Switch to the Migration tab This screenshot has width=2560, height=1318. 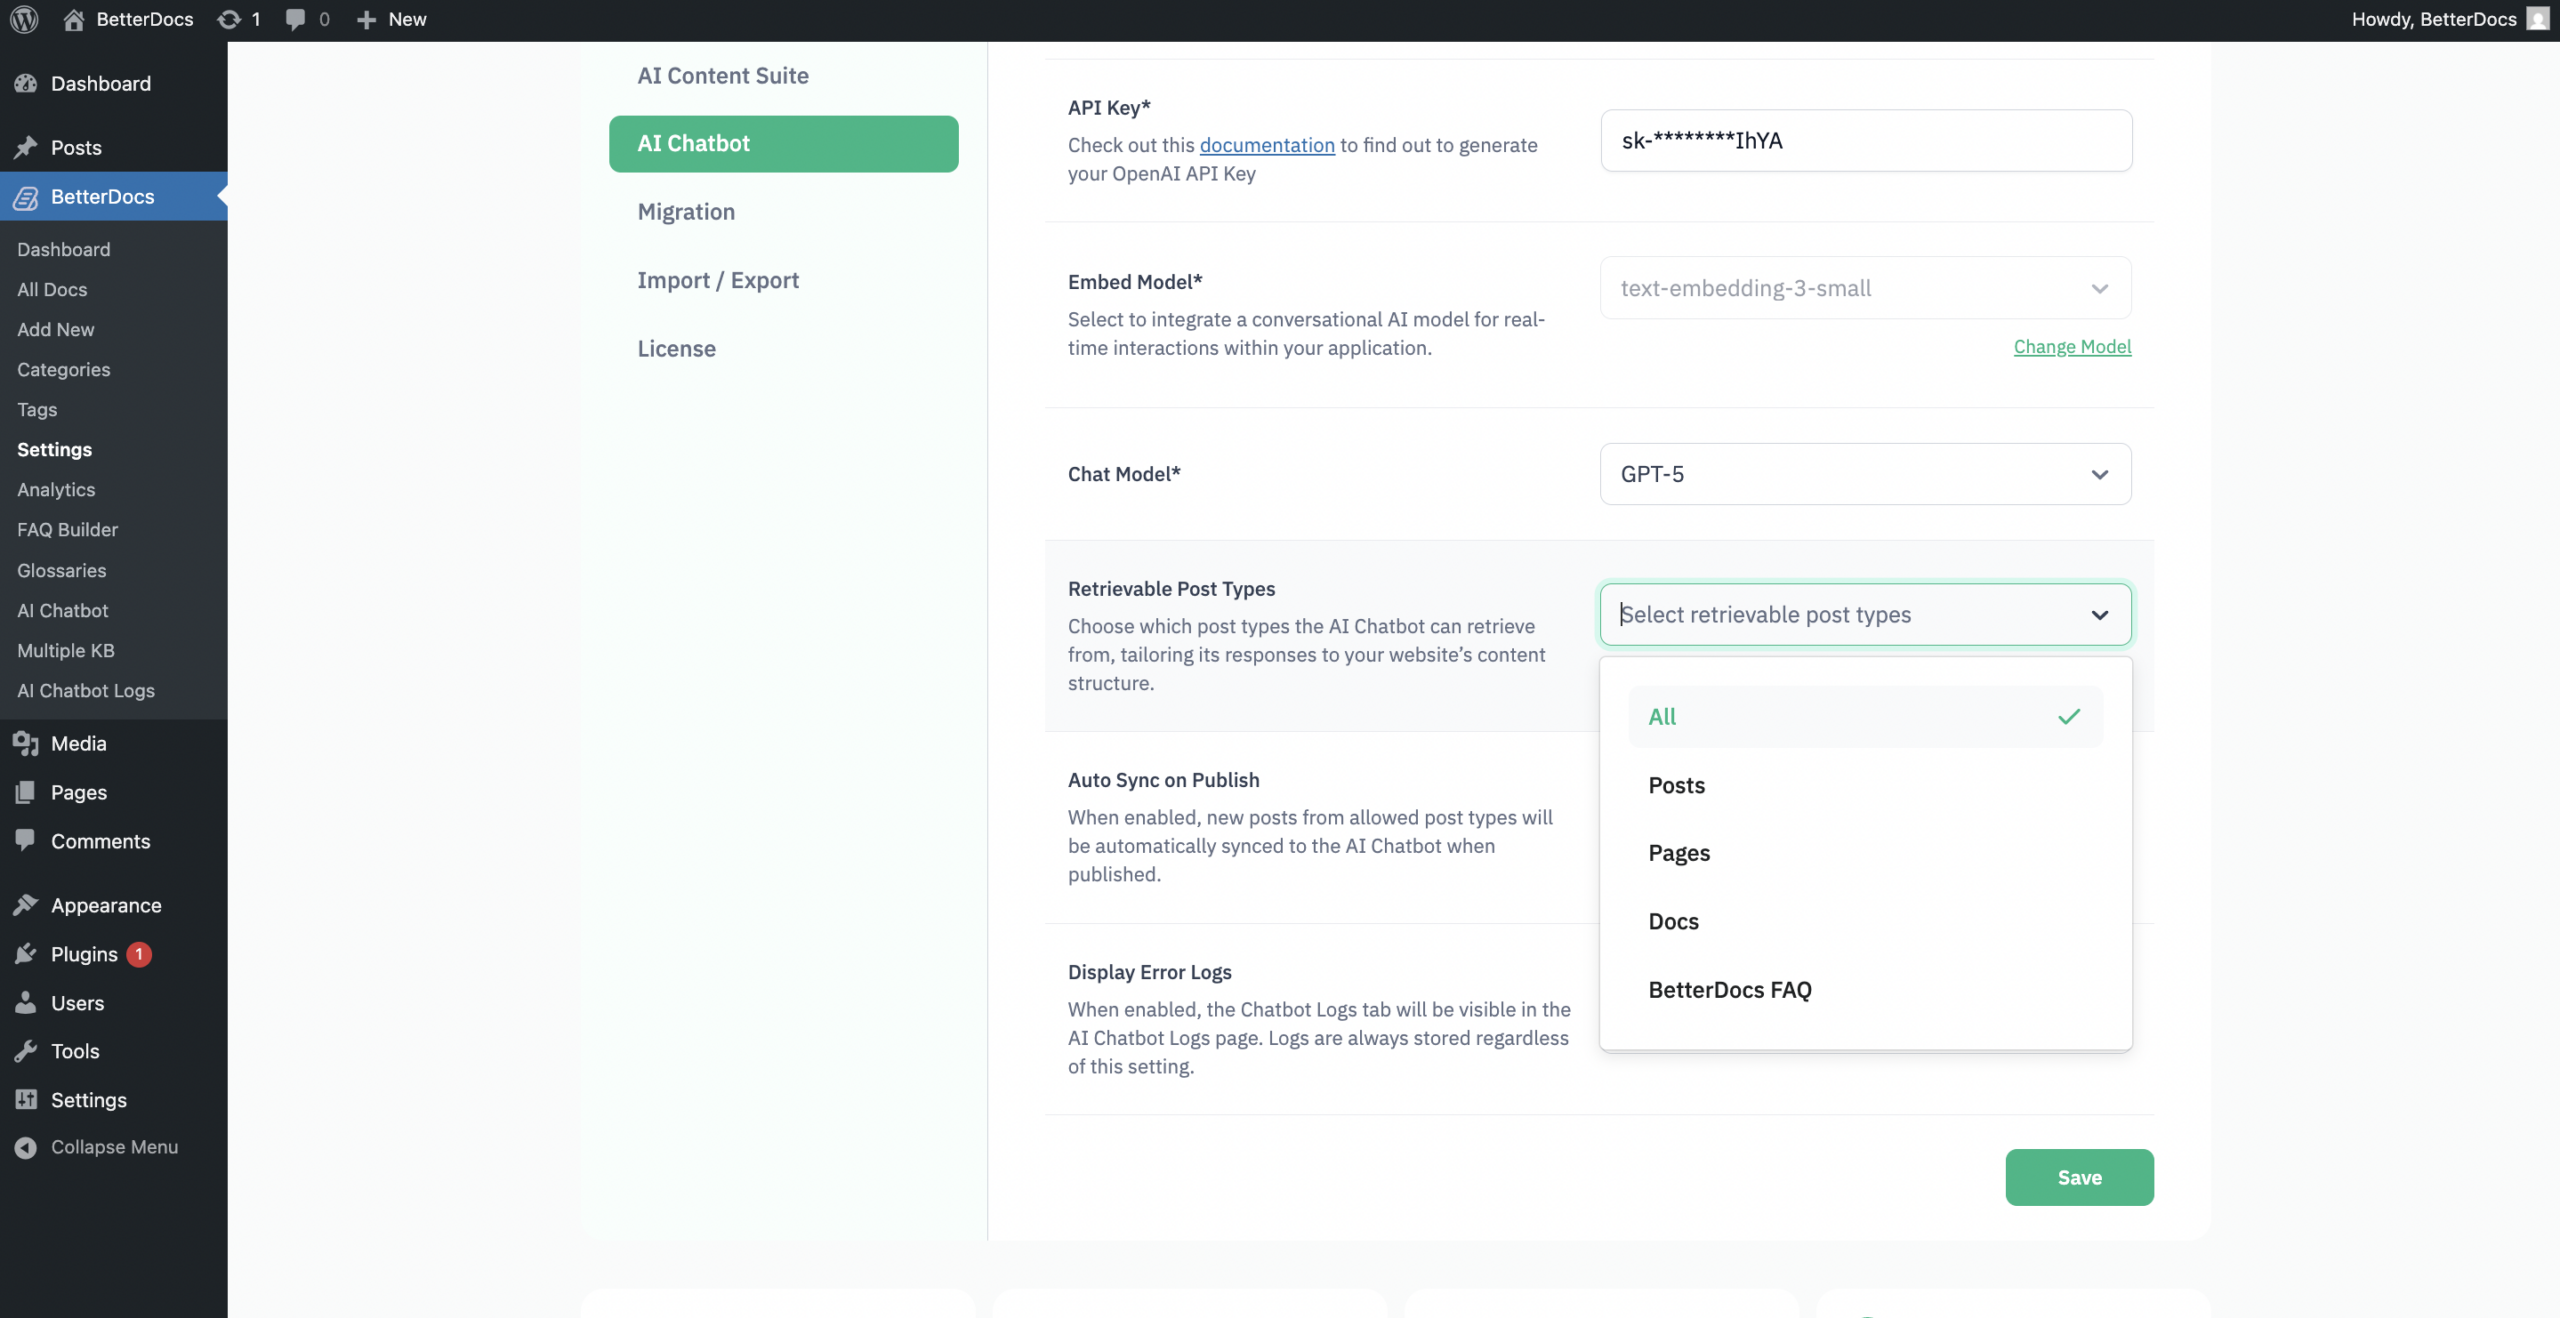point(783,212)
